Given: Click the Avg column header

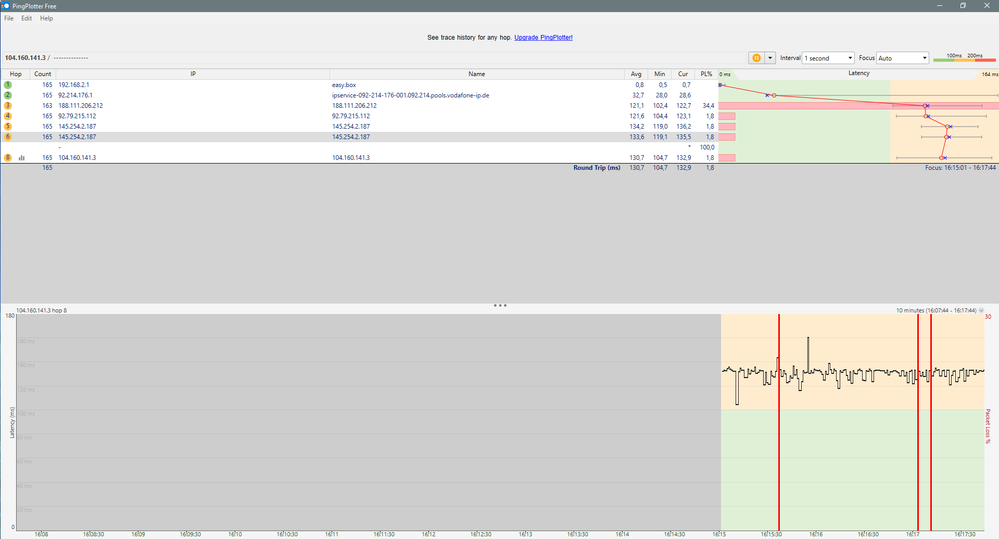Looking at the screenshot, I should [636, 74].
